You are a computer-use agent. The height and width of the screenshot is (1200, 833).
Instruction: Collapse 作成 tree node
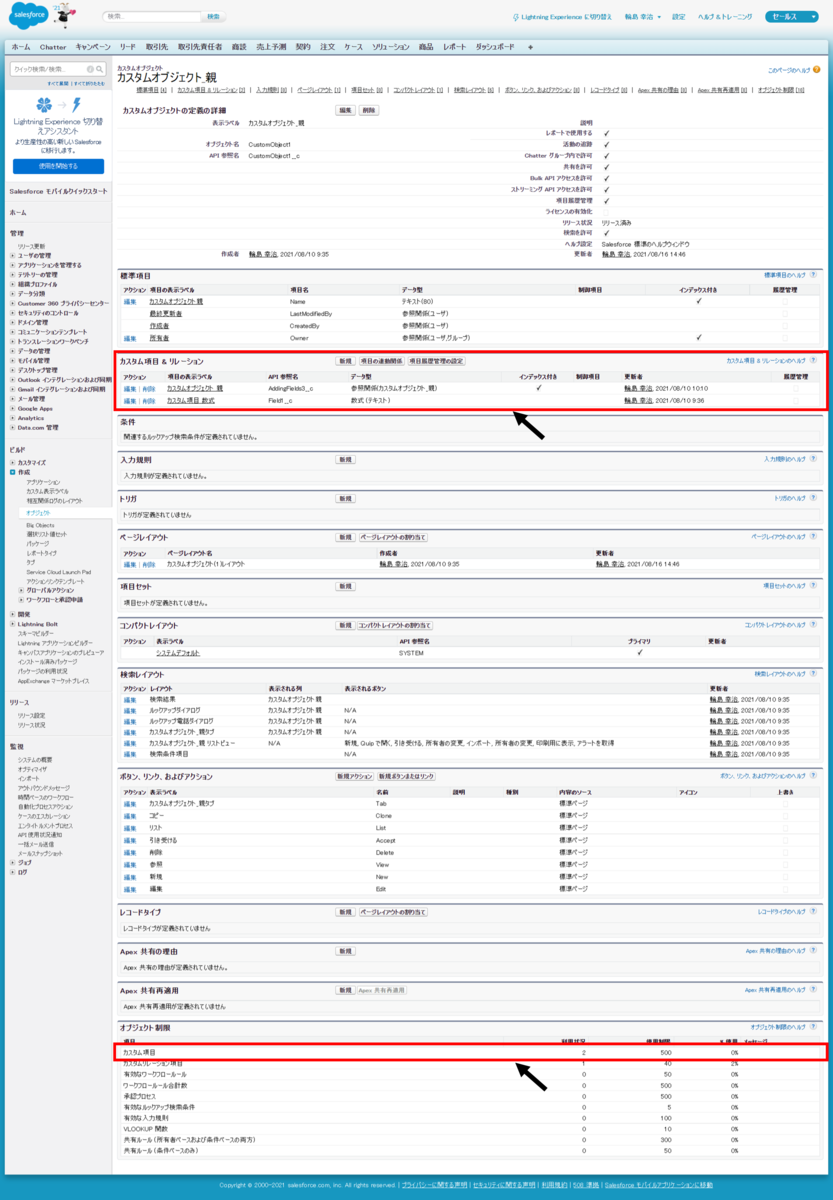(13, 472)
